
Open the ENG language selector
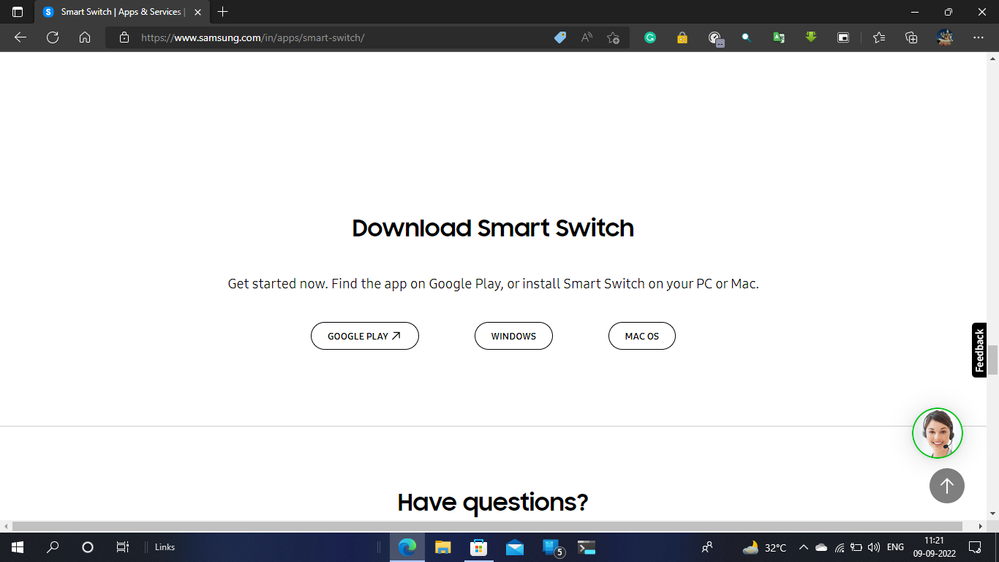tap(895, 547)
